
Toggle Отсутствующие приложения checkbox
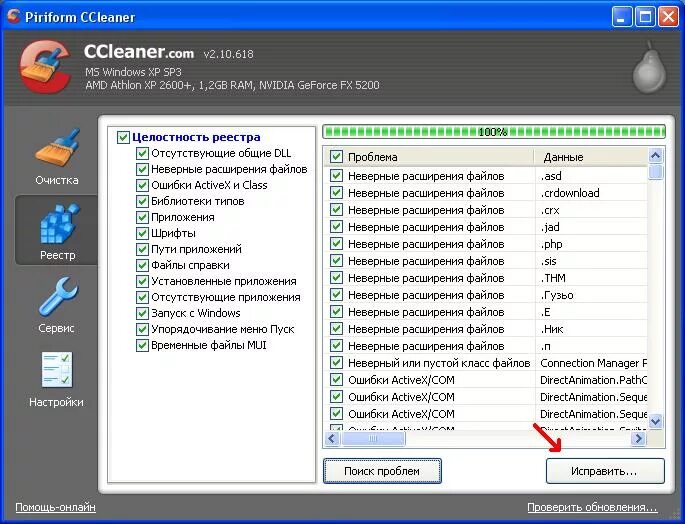pyautogui.click(x=142, y=297)
